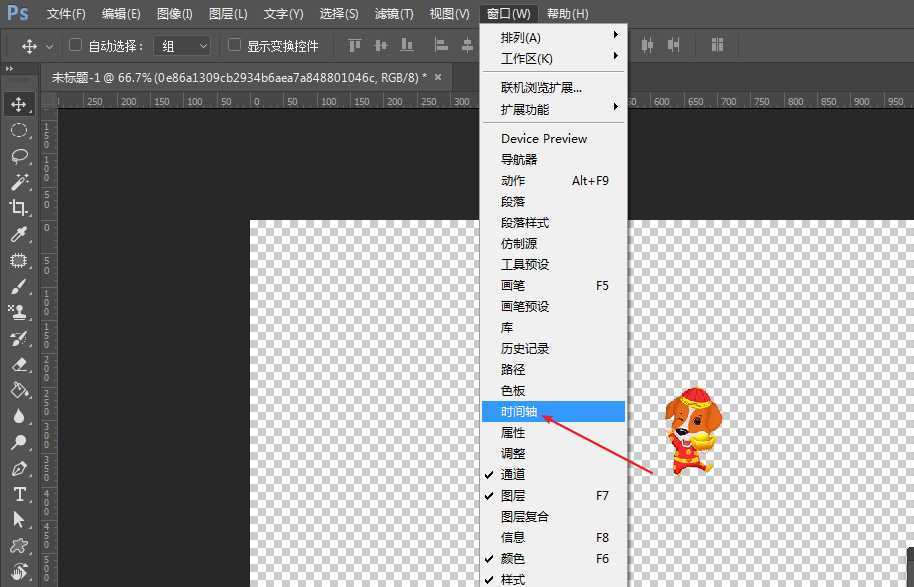Uncheck 颜色 in the Window menu
This screenshot has width=914, height=587.
513,559
